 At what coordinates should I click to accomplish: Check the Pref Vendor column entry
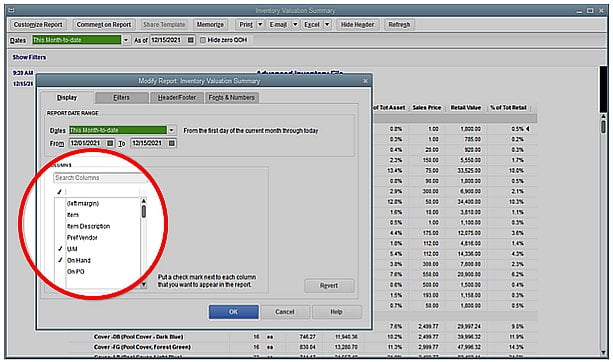click(82, 237)
